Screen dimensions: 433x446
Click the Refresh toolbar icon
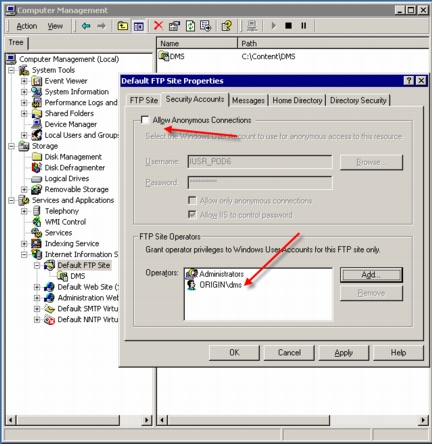coord(190,26)
